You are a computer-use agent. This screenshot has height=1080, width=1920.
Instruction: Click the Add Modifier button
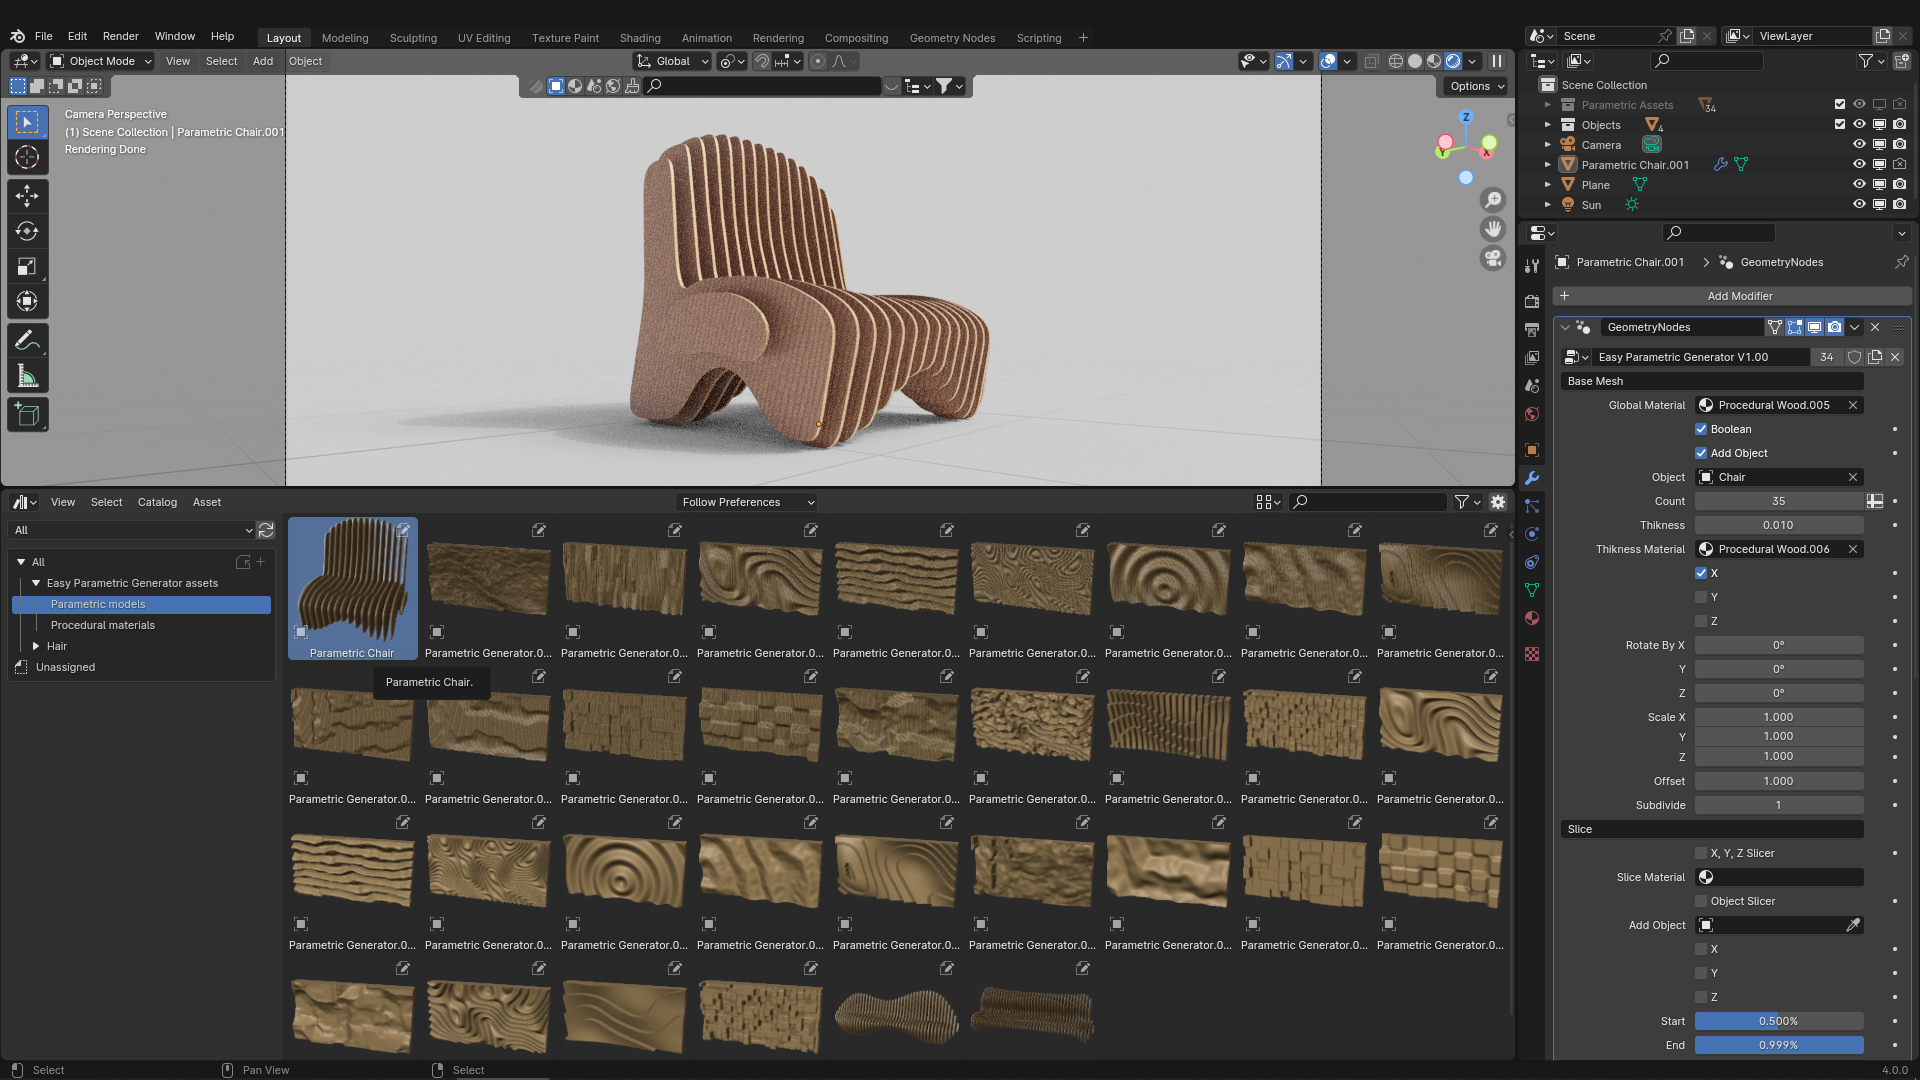pyautogui.click(x=1740, y=296)
